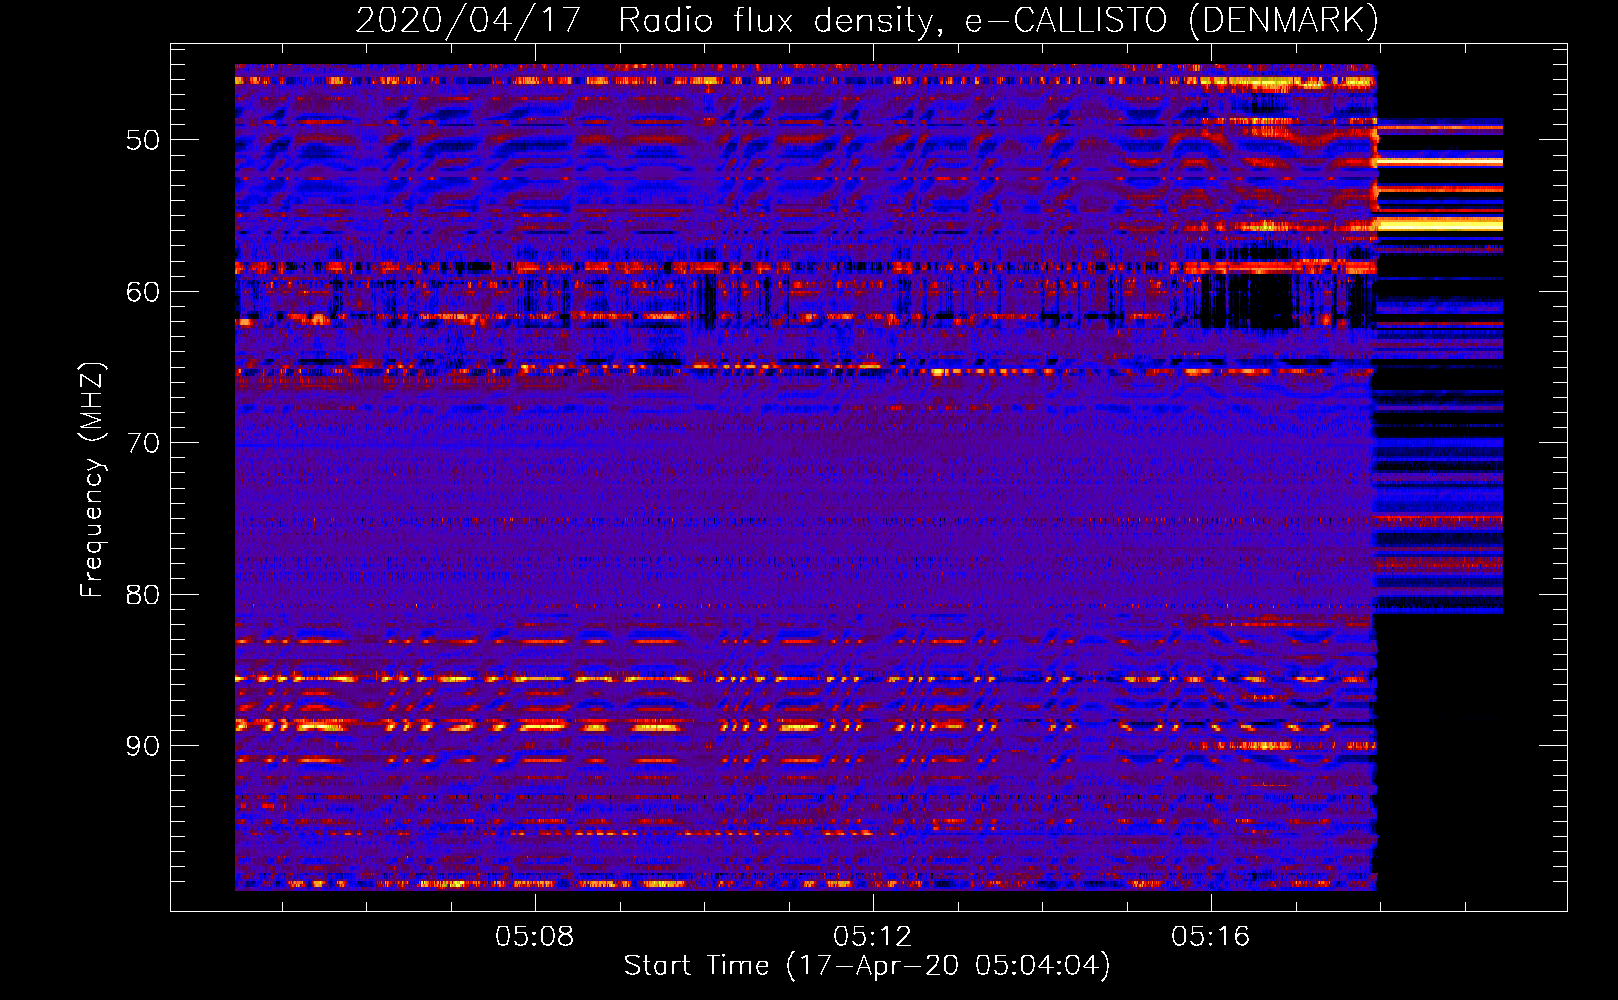Click the 05:12 time tick label
This screenshot has height=1000, width=1618.
click(x=873, y=936)
